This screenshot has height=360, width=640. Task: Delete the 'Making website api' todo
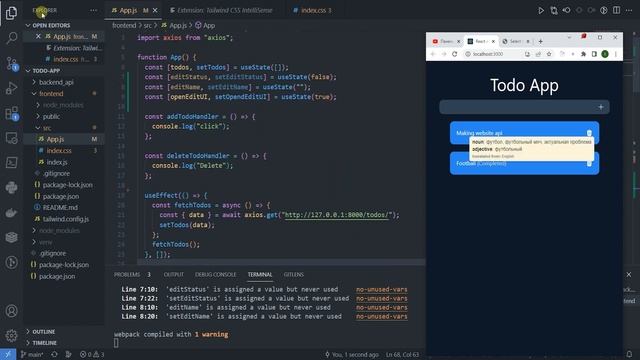(589, 133)
